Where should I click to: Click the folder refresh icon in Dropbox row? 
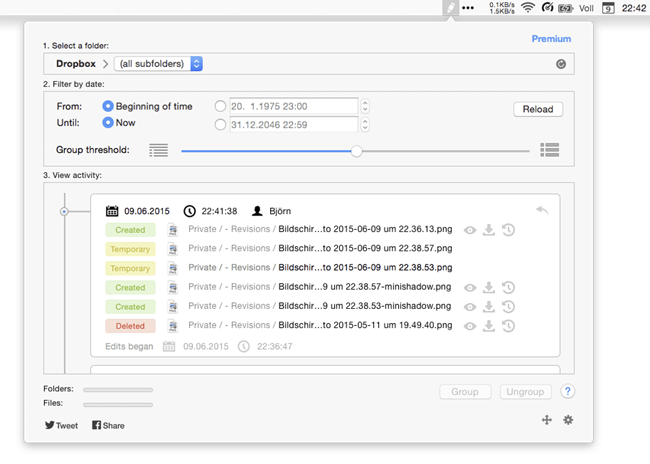562,65
